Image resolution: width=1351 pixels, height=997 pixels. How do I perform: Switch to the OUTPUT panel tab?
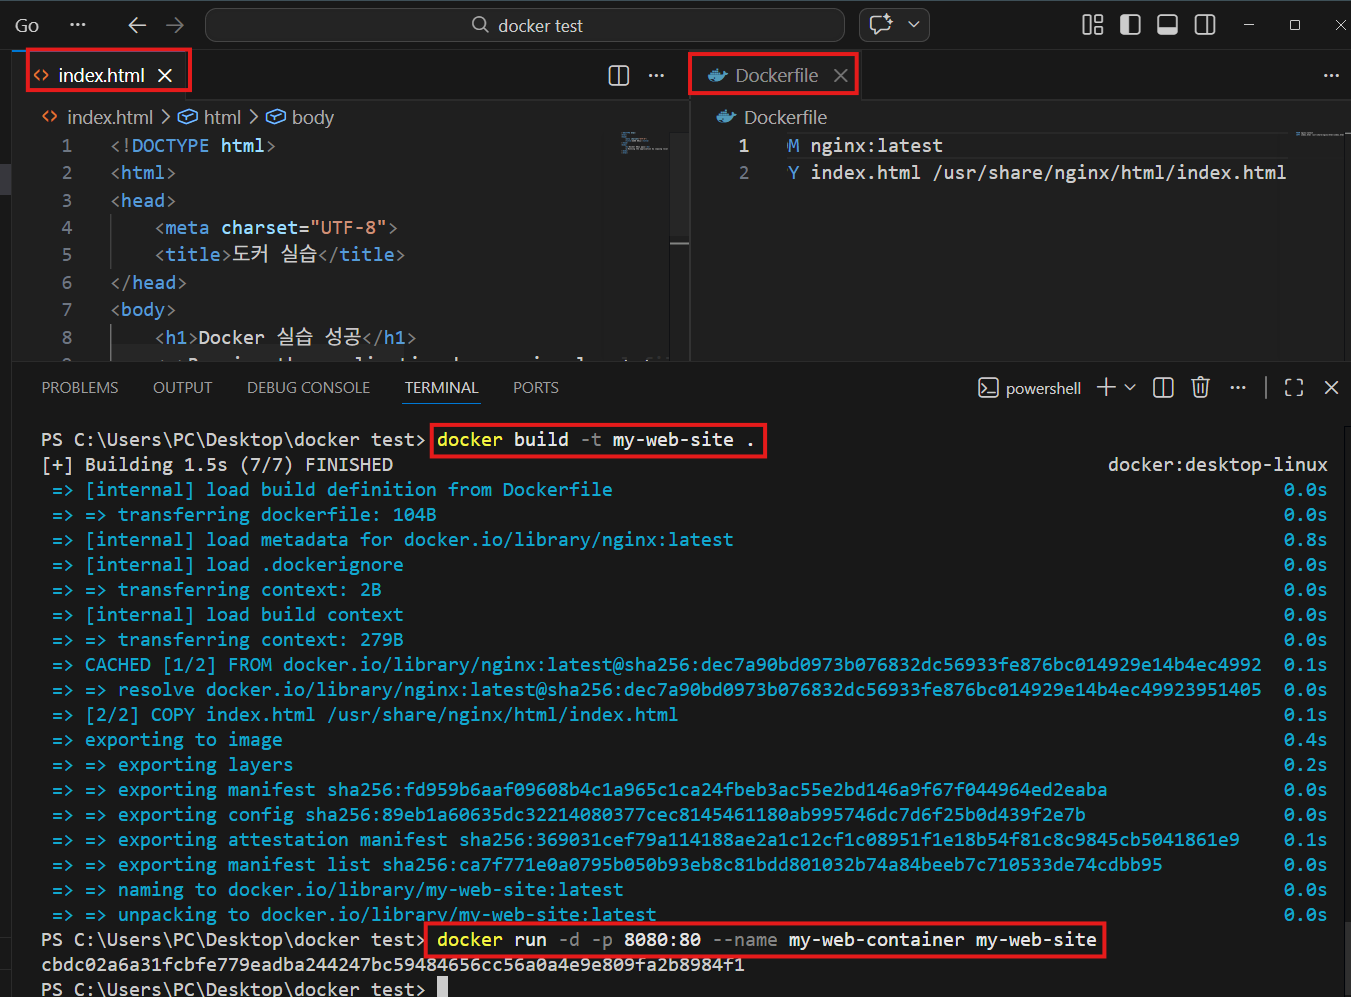pyautogui.click(x=182, y=387)
